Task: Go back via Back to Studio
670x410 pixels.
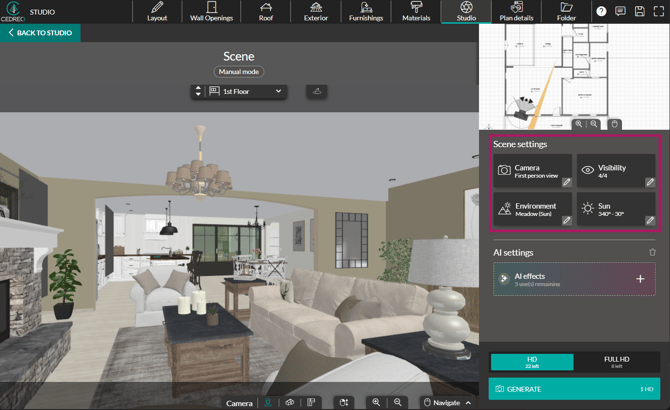Action: [x=40, y=33]
